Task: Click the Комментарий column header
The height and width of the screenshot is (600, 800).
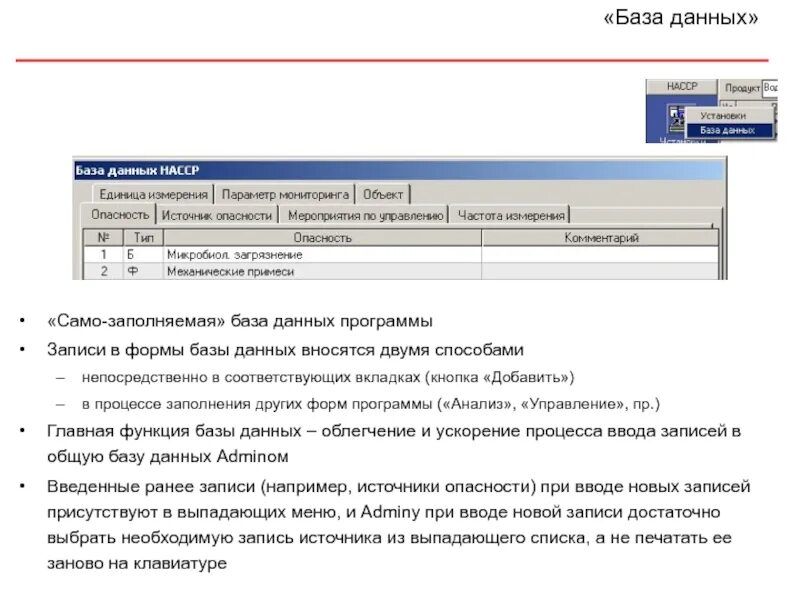Action: click(601, 238)
